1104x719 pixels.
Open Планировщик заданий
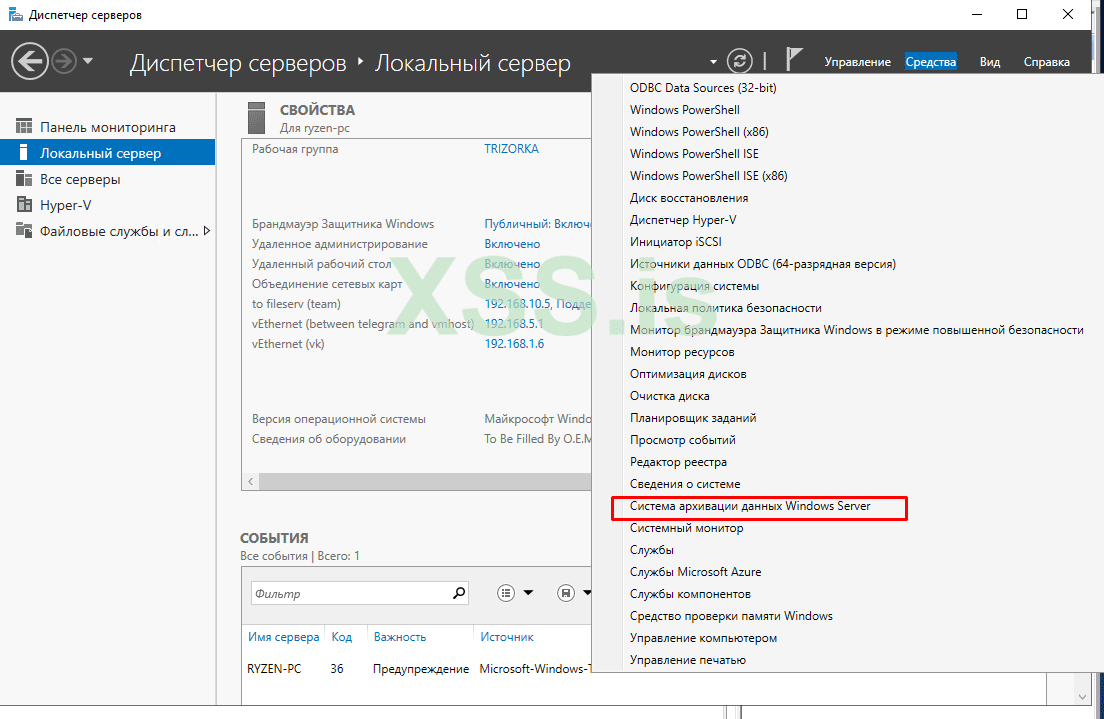coord(693,418)
